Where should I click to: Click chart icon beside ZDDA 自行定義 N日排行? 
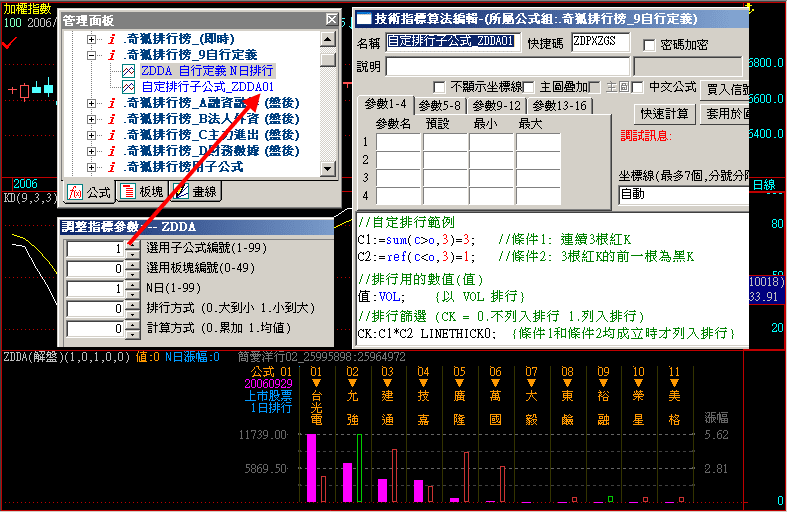coord(128,71)
